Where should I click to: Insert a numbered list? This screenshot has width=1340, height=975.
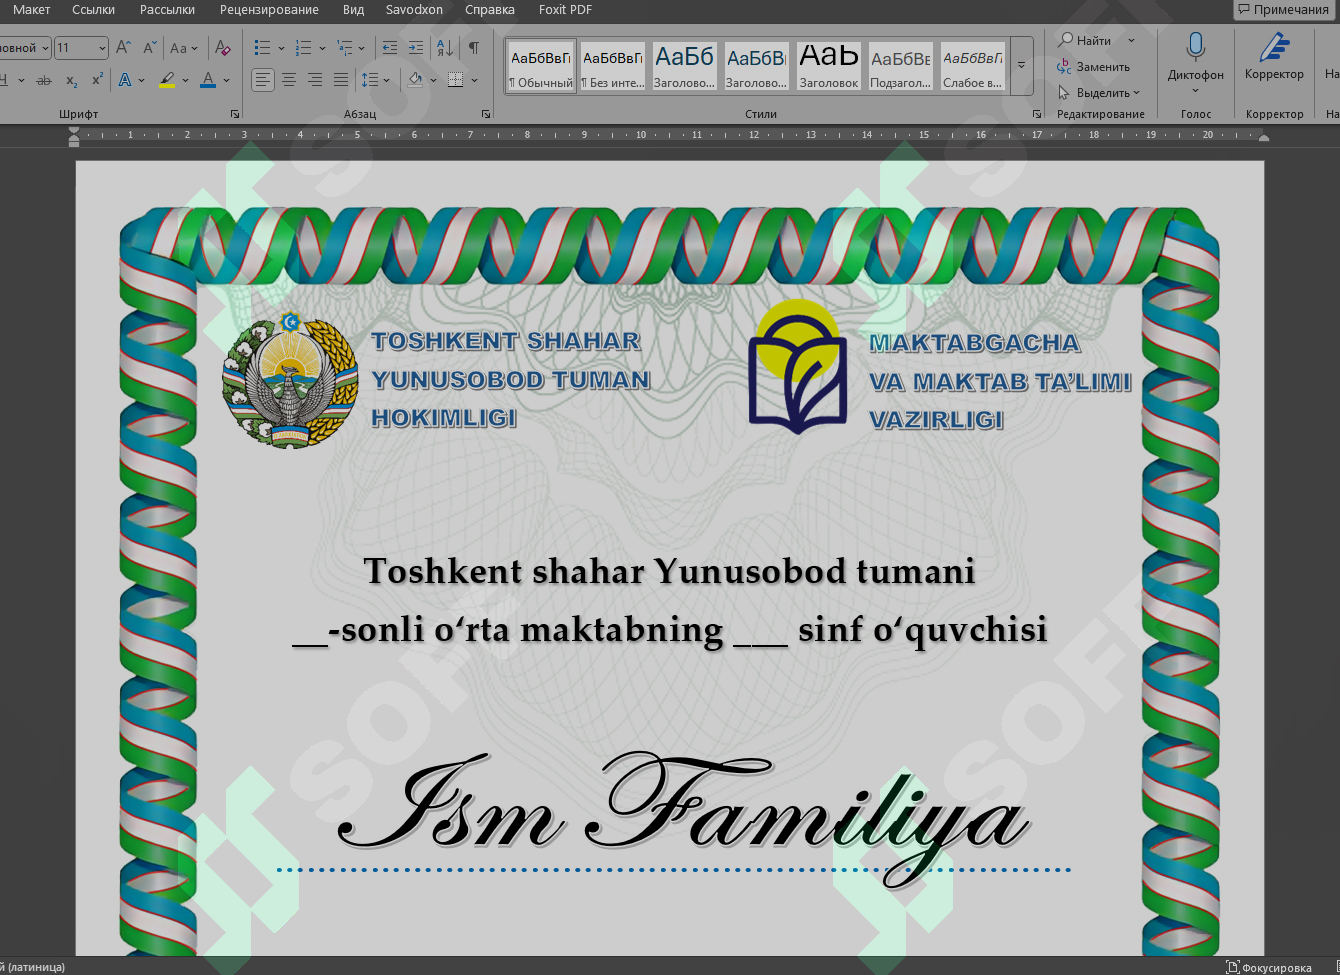(x=304, y=47)
